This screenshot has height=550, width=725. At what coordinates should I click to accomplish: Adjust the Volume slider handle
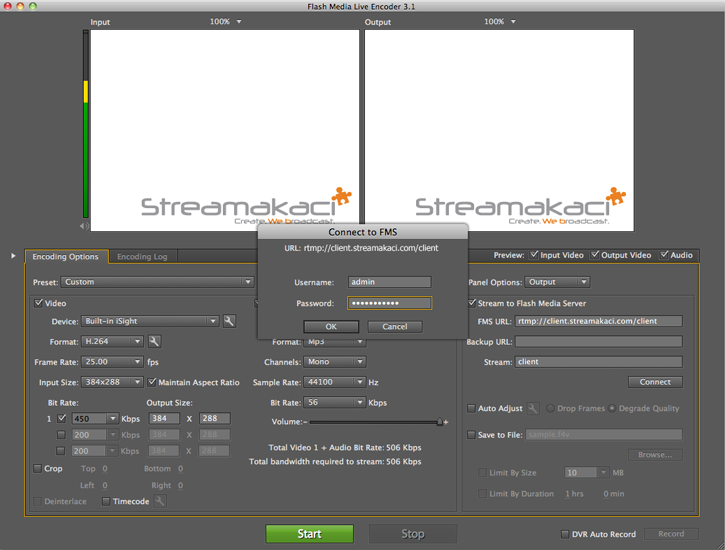[440, 422]
